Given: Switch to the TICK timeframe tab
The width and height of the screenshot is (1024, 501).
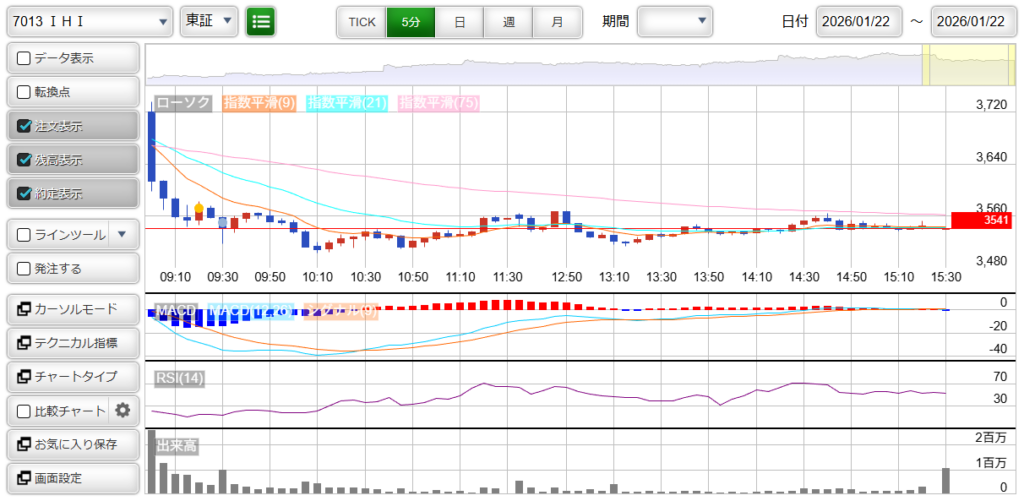Looking at the screenshot, I should point(361,21).
